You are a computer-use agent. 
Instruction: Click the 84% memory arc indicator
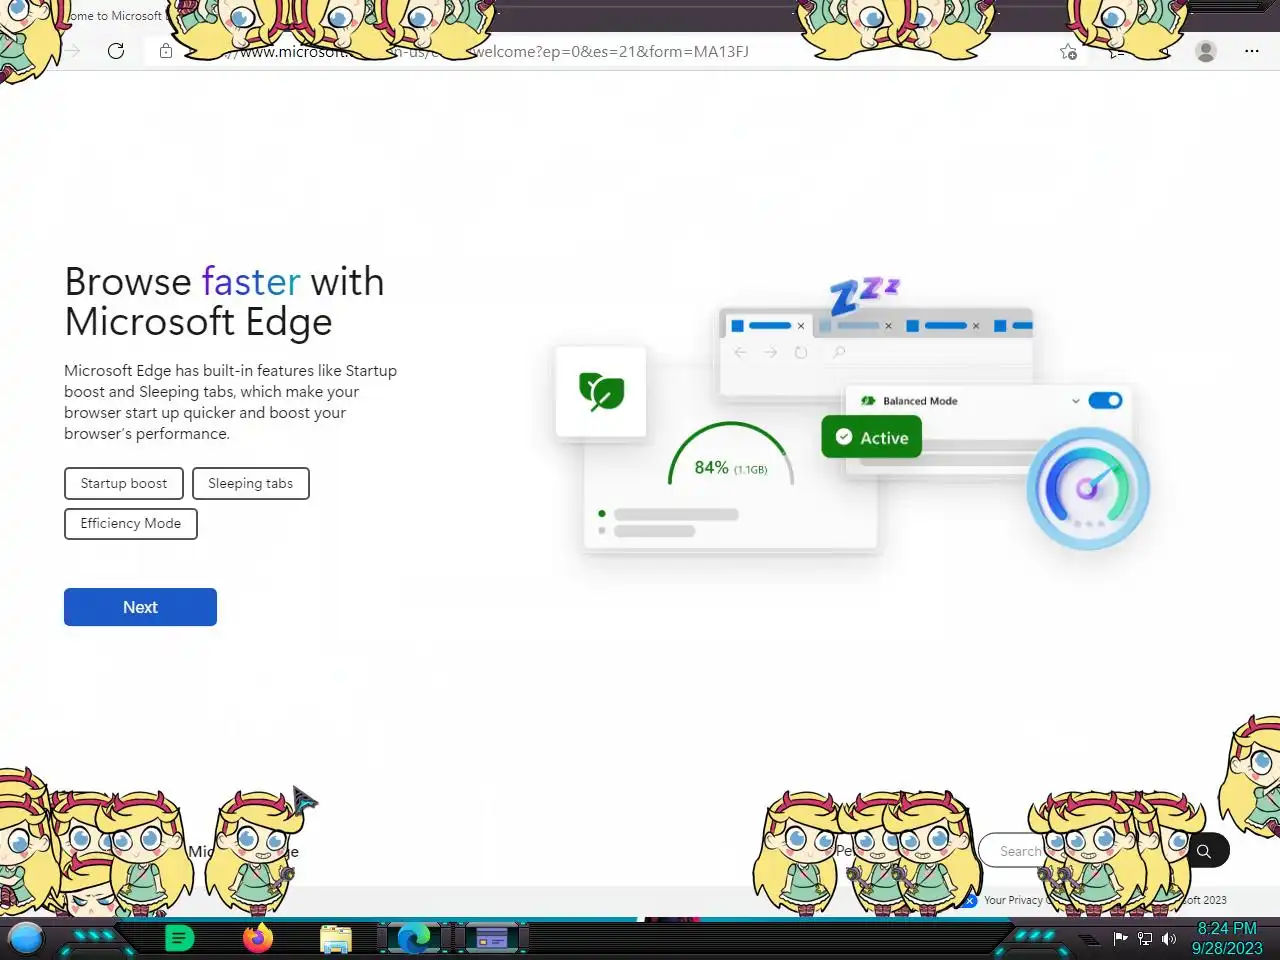[x=731, y=455]
